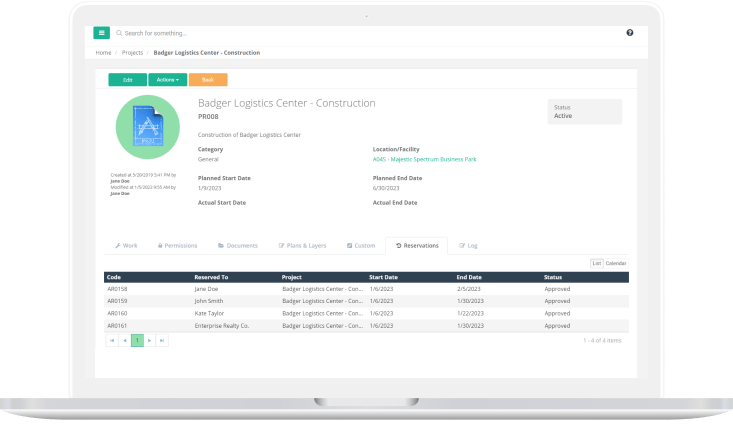Switch to the Permissions tab
This screenshot has width=733, height=438.
[x=178, y=246]
